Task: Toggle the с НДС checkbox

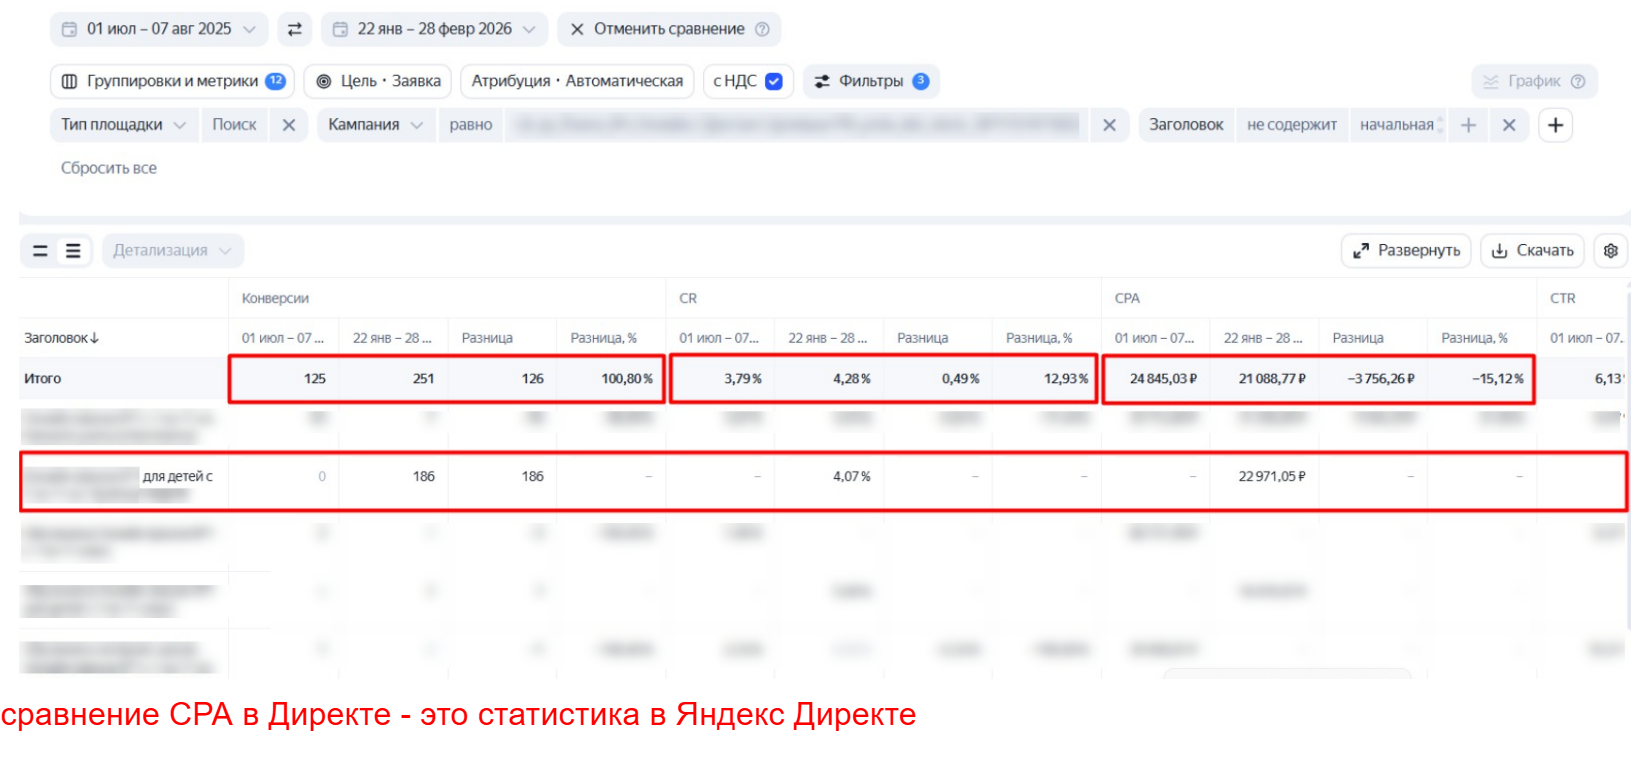Action: coord(774,81)
